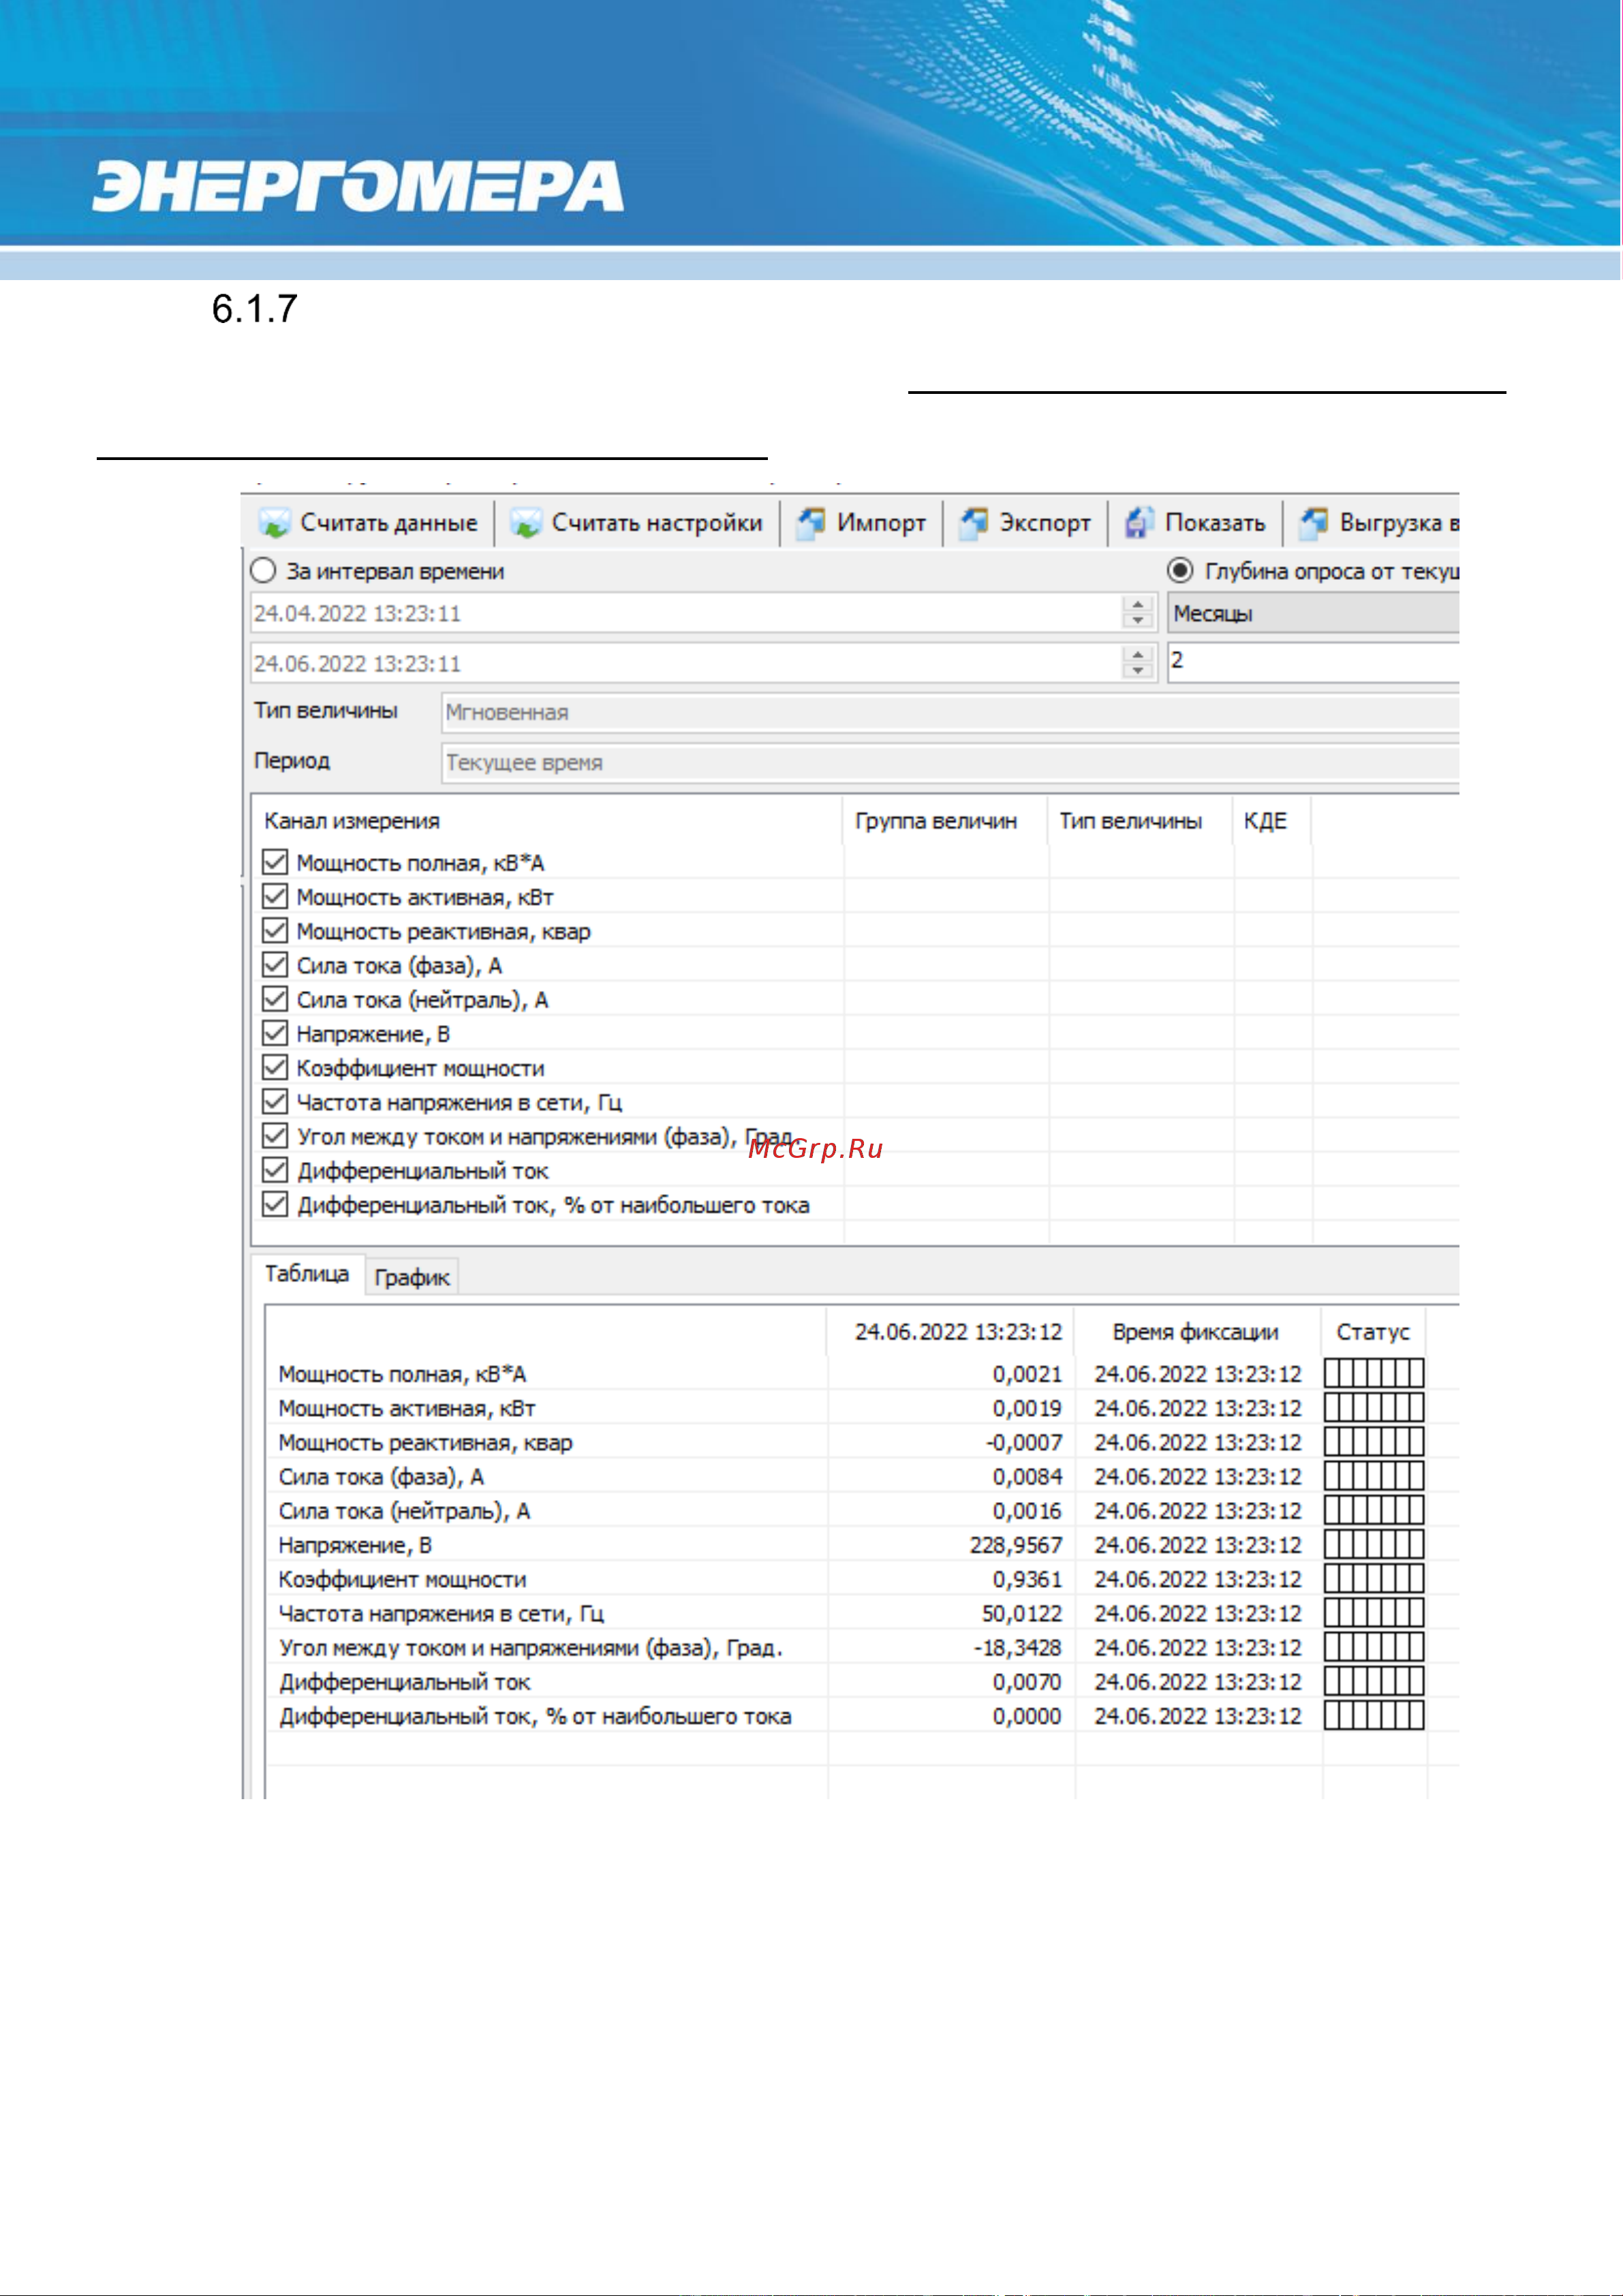Toggle 'Дифференциальный ток, % от наибольшего тока' checkbox

(x=275, y=1204)
